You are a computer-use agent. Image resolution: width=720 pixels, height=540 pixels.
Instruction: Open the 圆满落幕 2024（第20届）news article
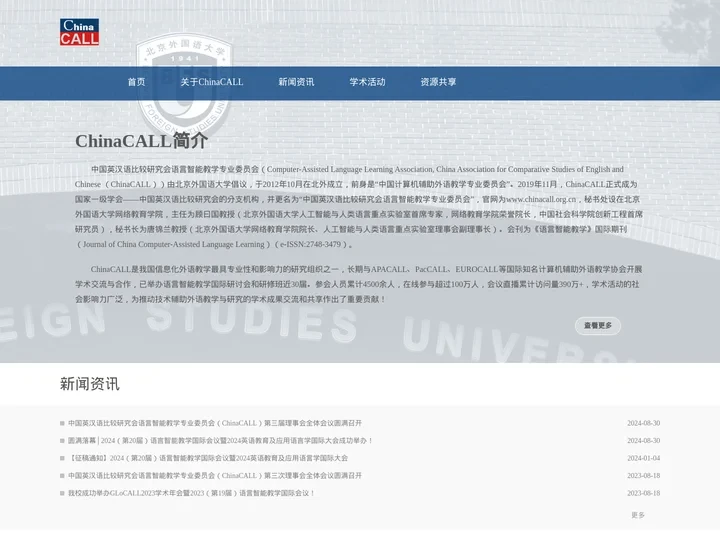(x=219, y=440)
